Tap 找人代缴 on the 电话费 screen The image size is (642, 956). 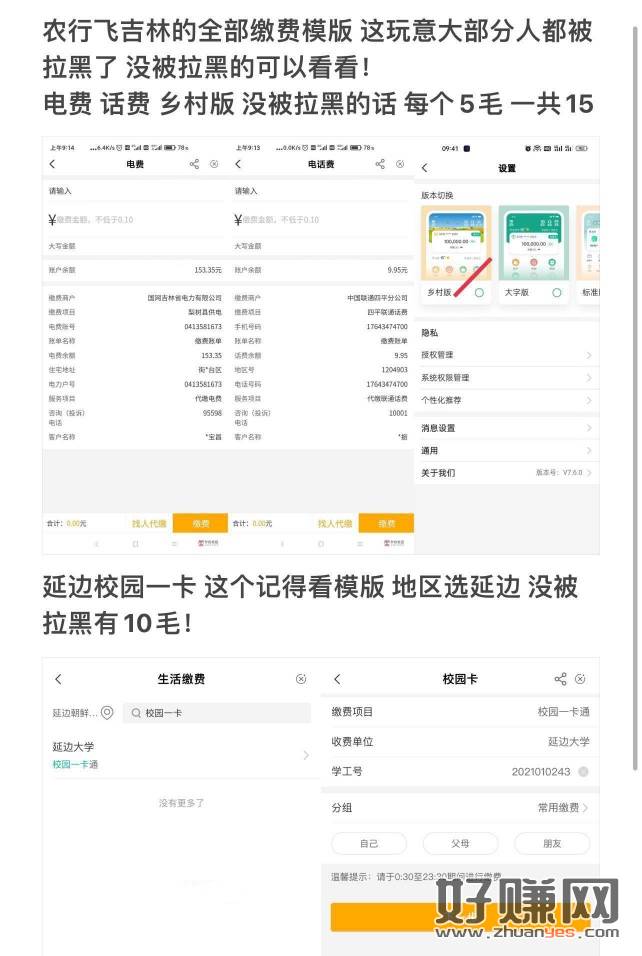coord(335,523)
